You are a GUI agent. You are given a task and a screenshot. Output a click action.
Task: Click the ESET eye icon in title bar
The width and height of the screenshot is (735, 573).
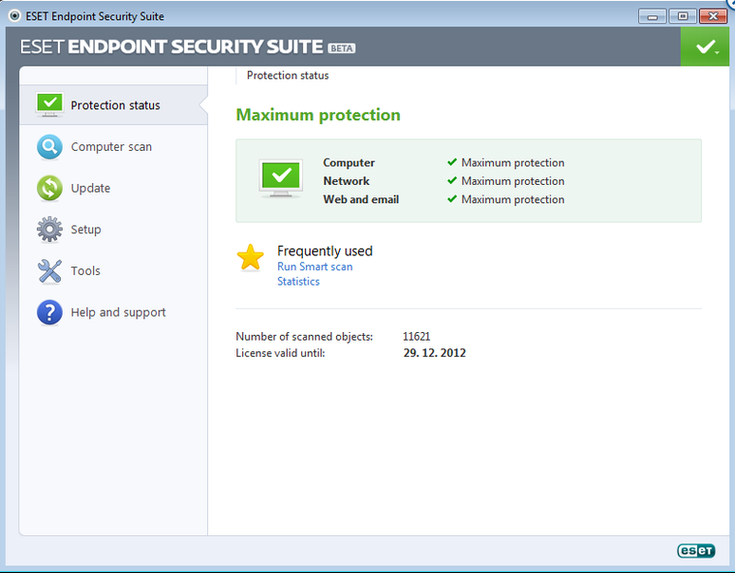(x=15, y=16)
